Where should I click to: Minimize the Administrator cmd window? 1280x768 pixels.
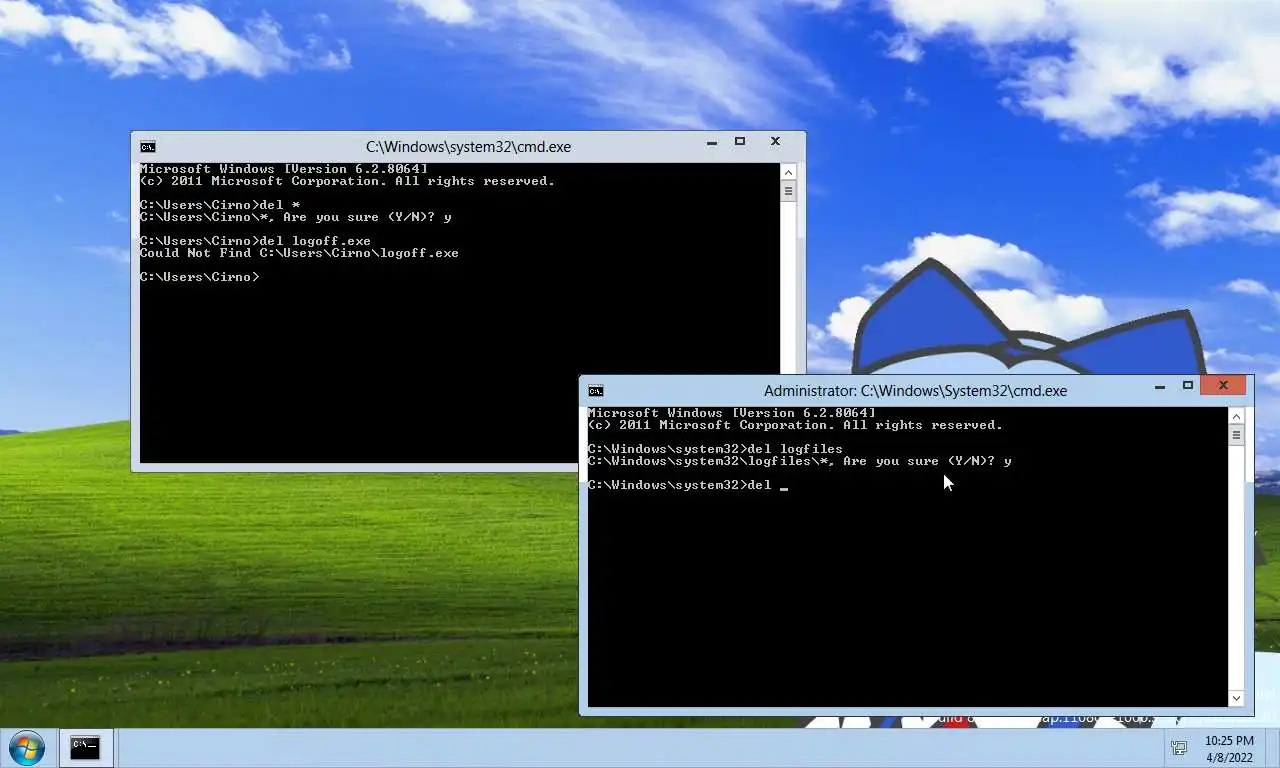click(1160, 387)
